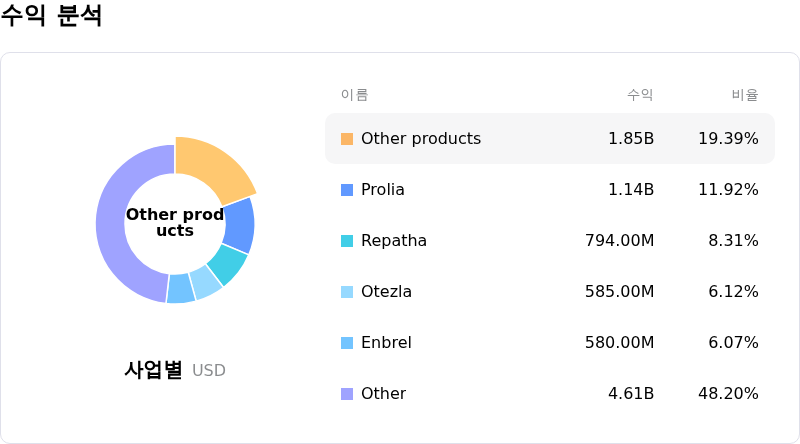Click the blue Prolia legend swatch

347,190
